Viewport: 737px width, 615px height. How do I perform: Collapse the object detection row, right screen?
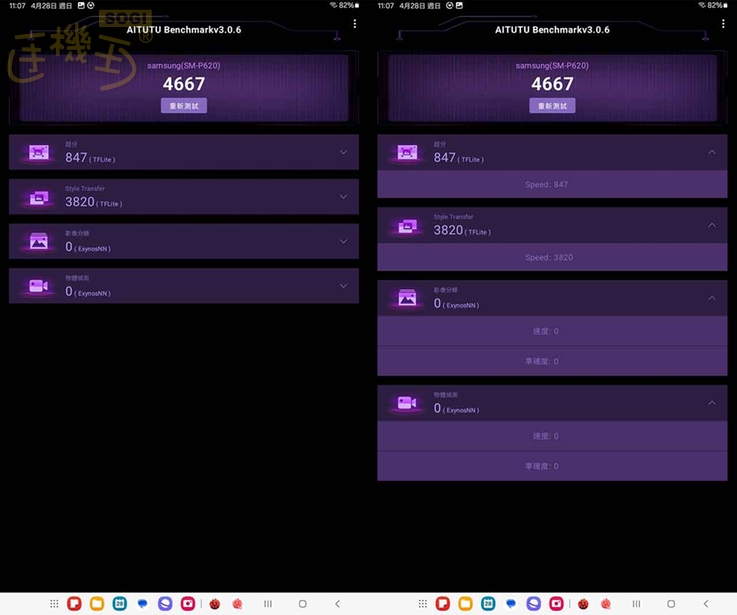(x=712, y=403)
